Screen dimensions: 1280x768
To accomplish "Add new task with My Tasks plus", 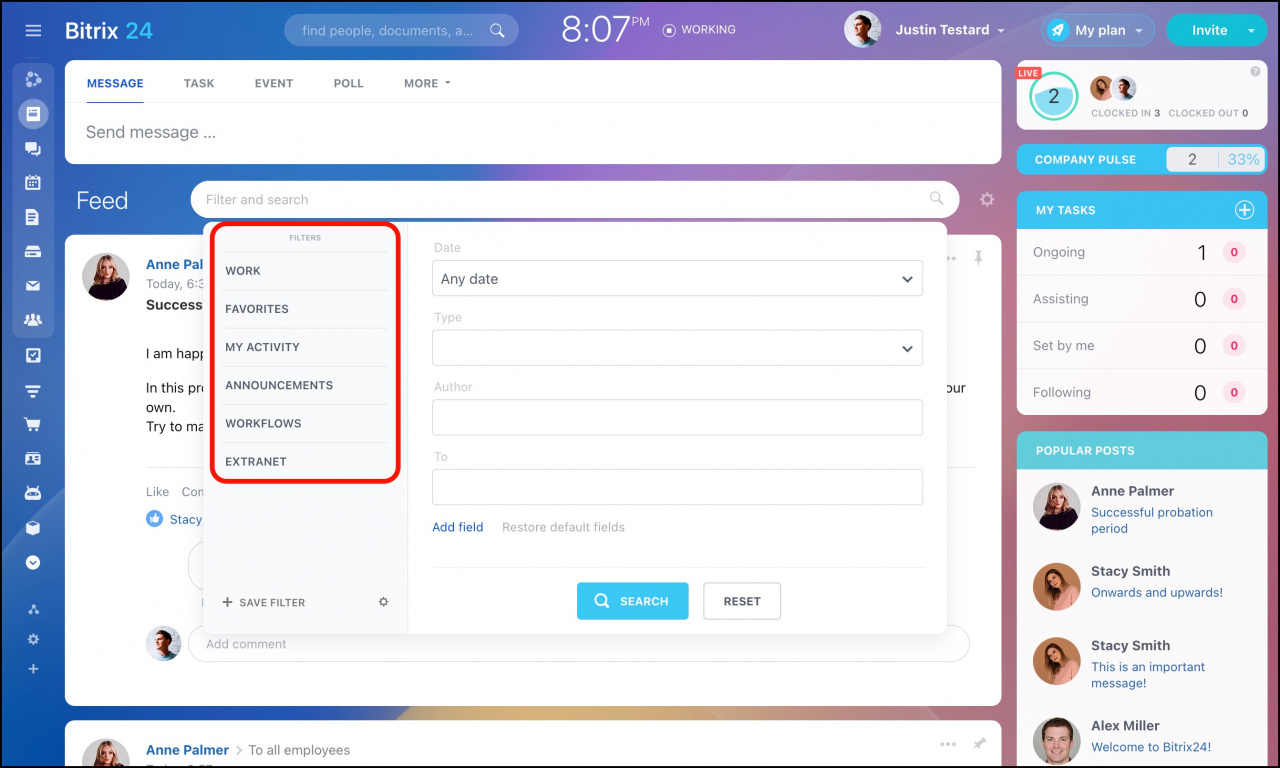I will coord(1244,210).
